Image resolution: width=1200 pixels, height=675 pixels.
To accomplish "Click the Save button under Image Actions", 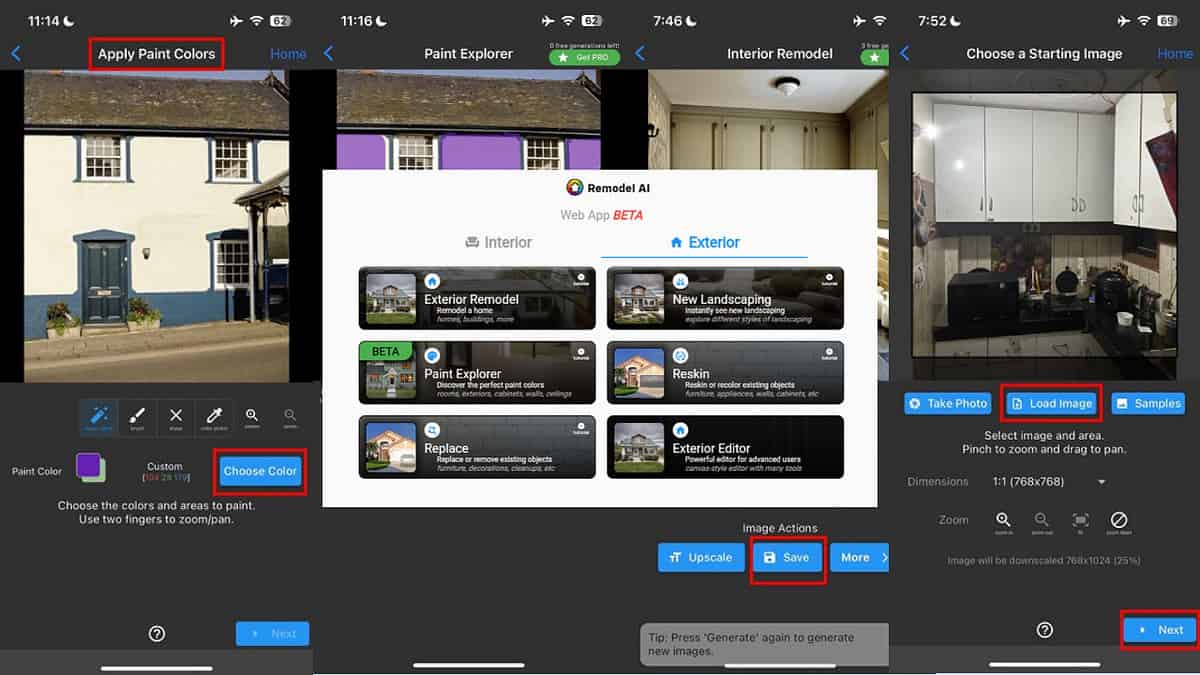I will point(788,557).
